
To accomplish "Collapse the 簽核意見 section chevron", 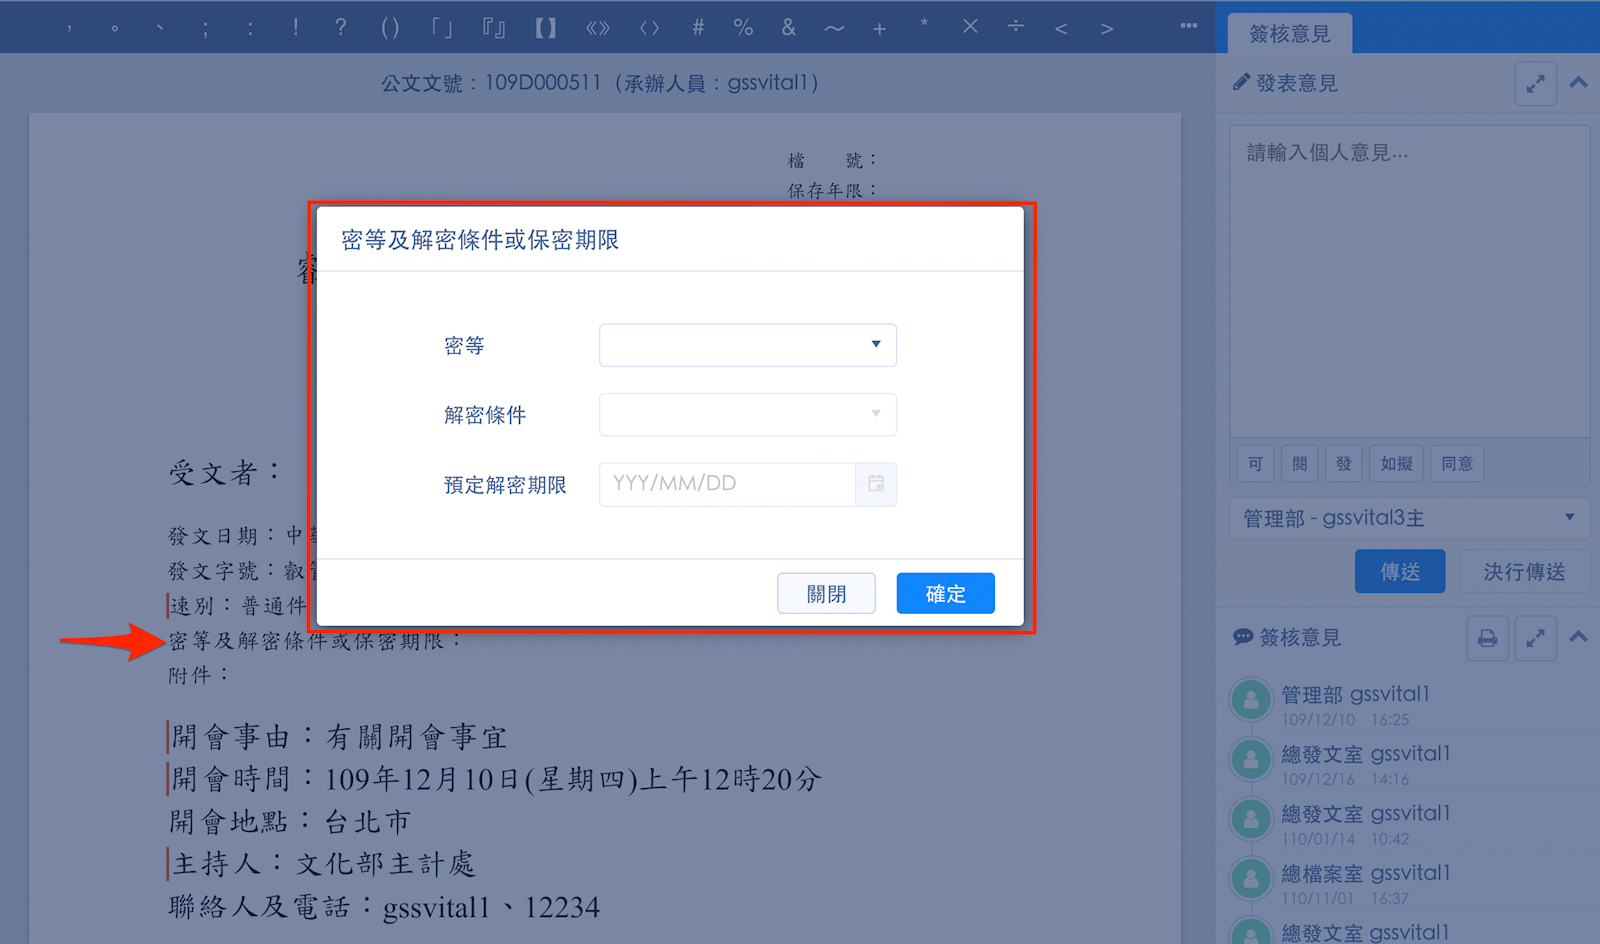I will (x=1578, y=637).
